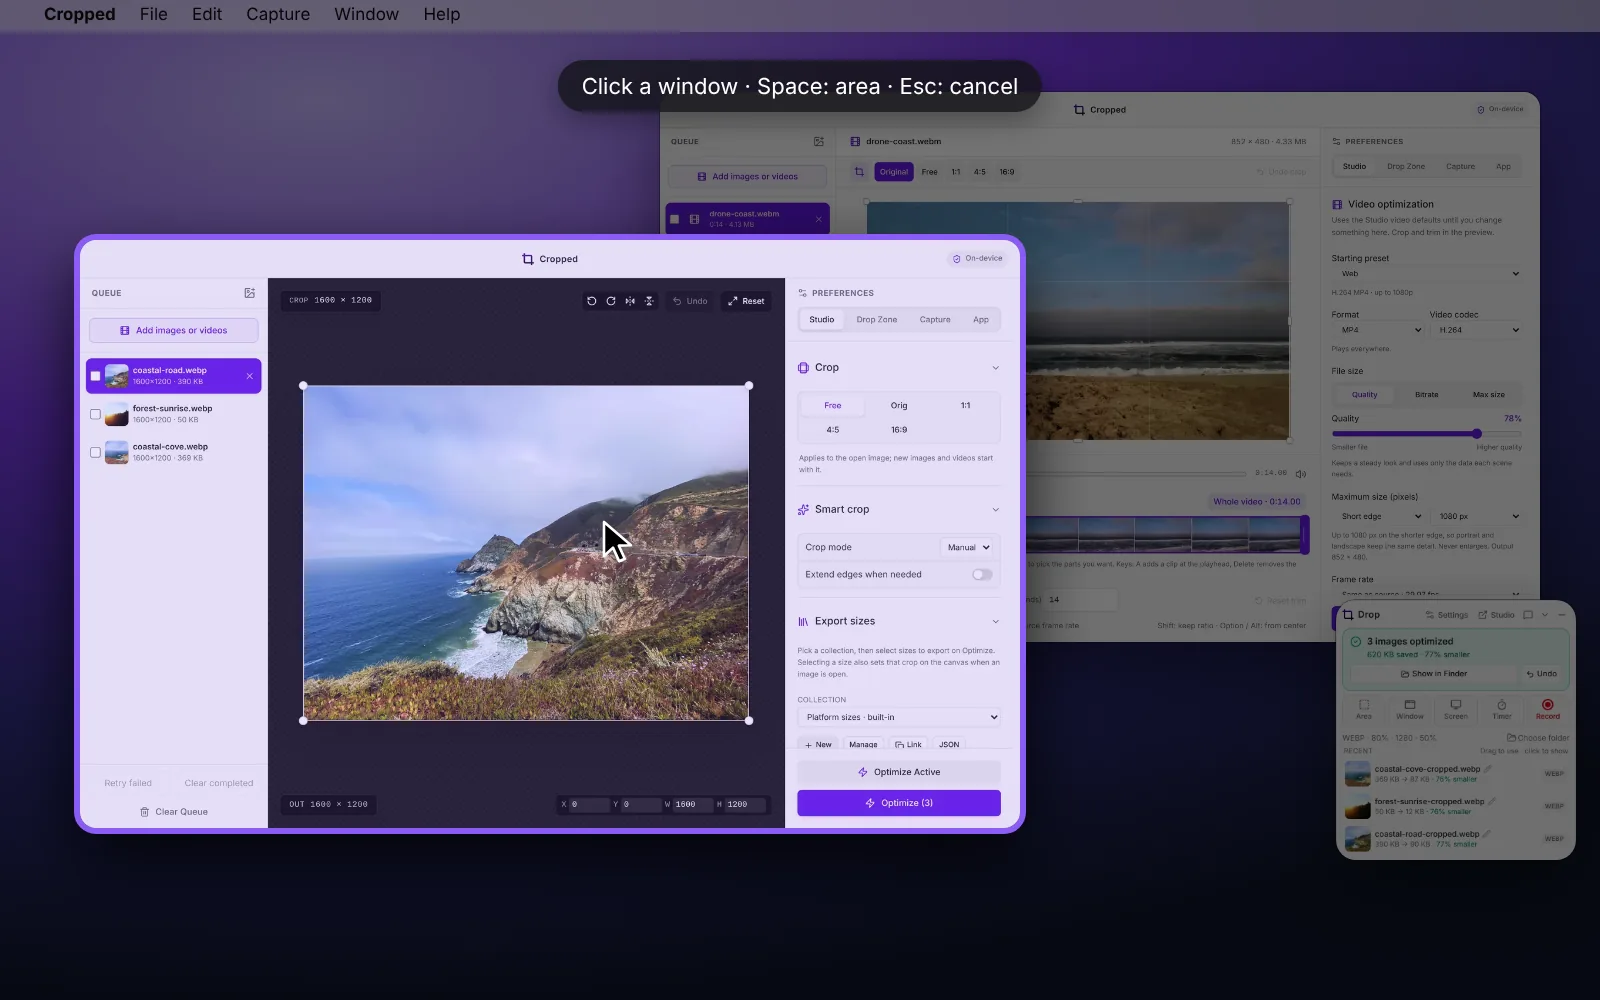Open the Capture menu in the menu bar

click(x=278, y=14)
